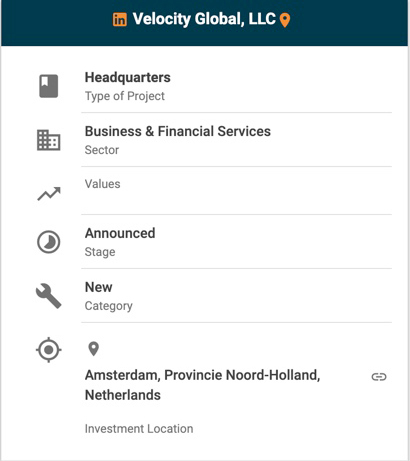Click the orange map pin in header
410x461 pixels.
click(285, 20)
